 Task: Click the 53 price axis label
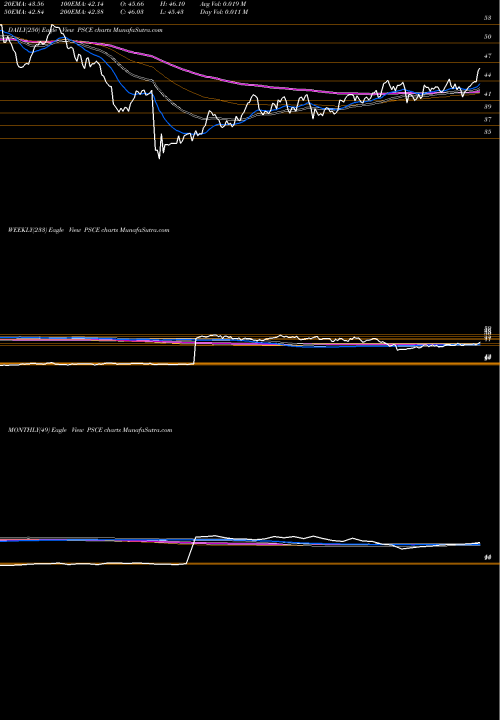[488, 18]
